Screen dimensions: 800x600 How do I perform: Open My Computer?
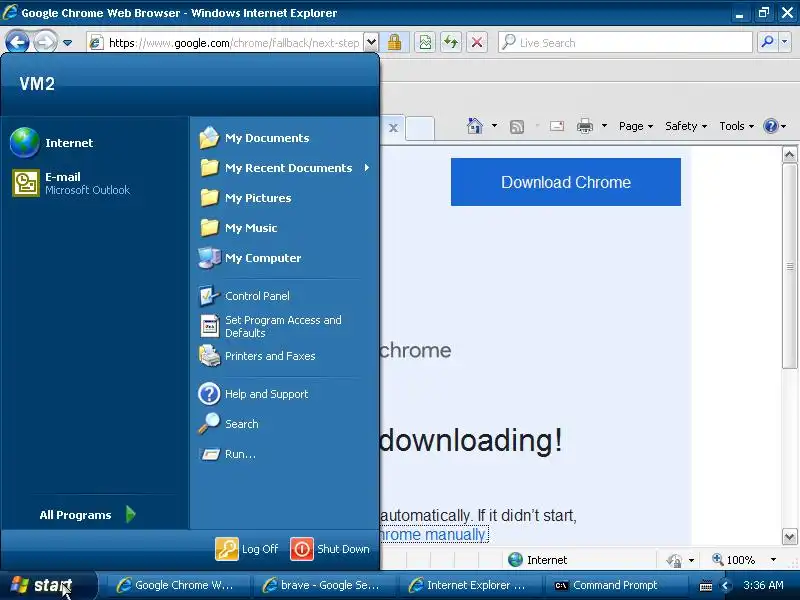click(x=284, y=258)
